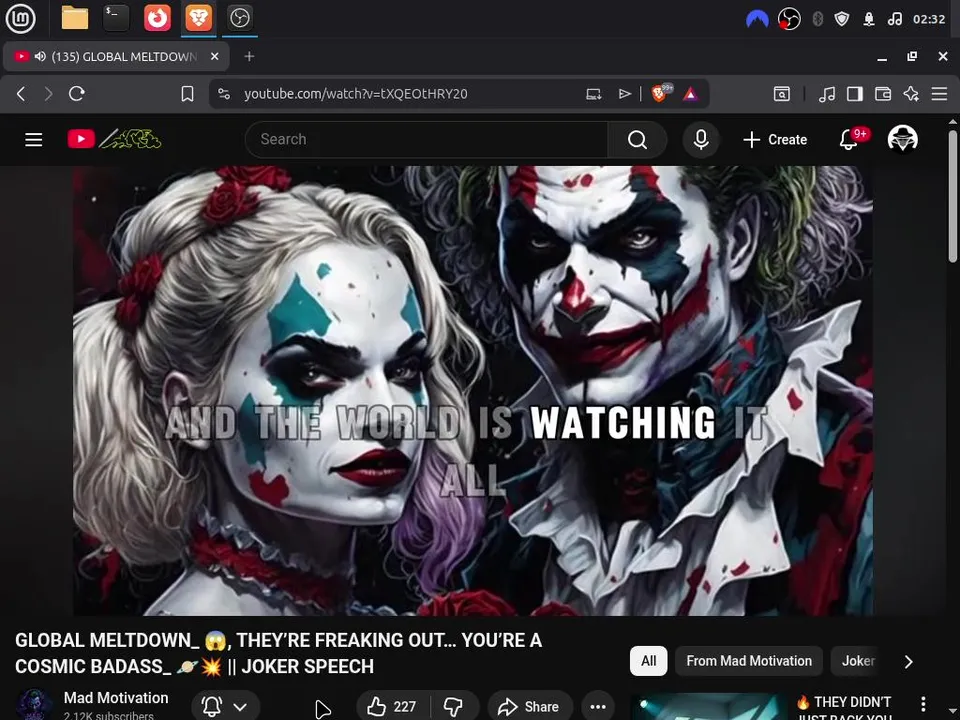Screen dimensions: 960x720
Task: Open the Linux Mint start menu
Action: 20,18
